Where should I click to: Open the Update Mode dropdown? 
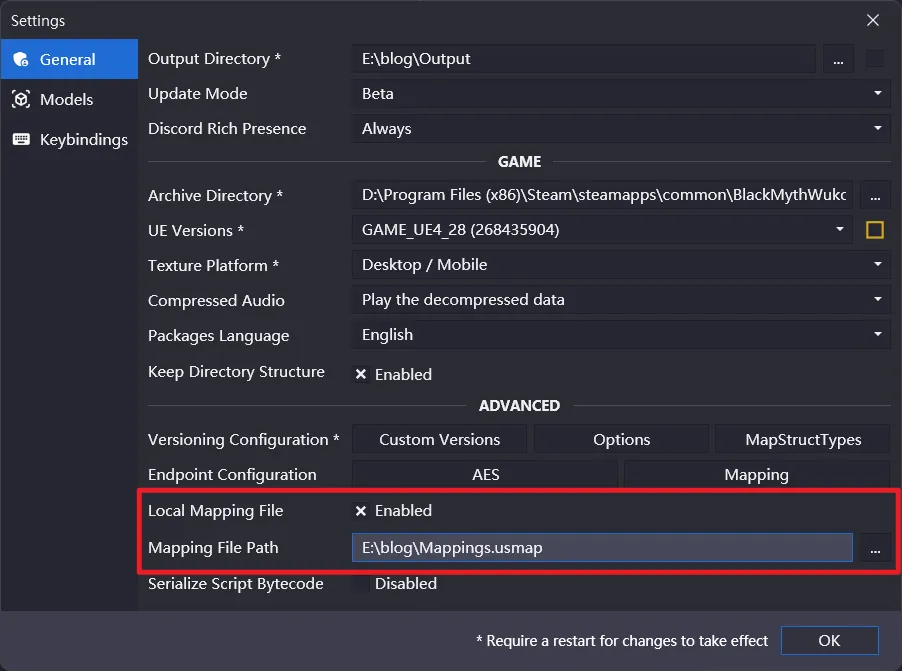pyautogui.click(x=620, y=94)
